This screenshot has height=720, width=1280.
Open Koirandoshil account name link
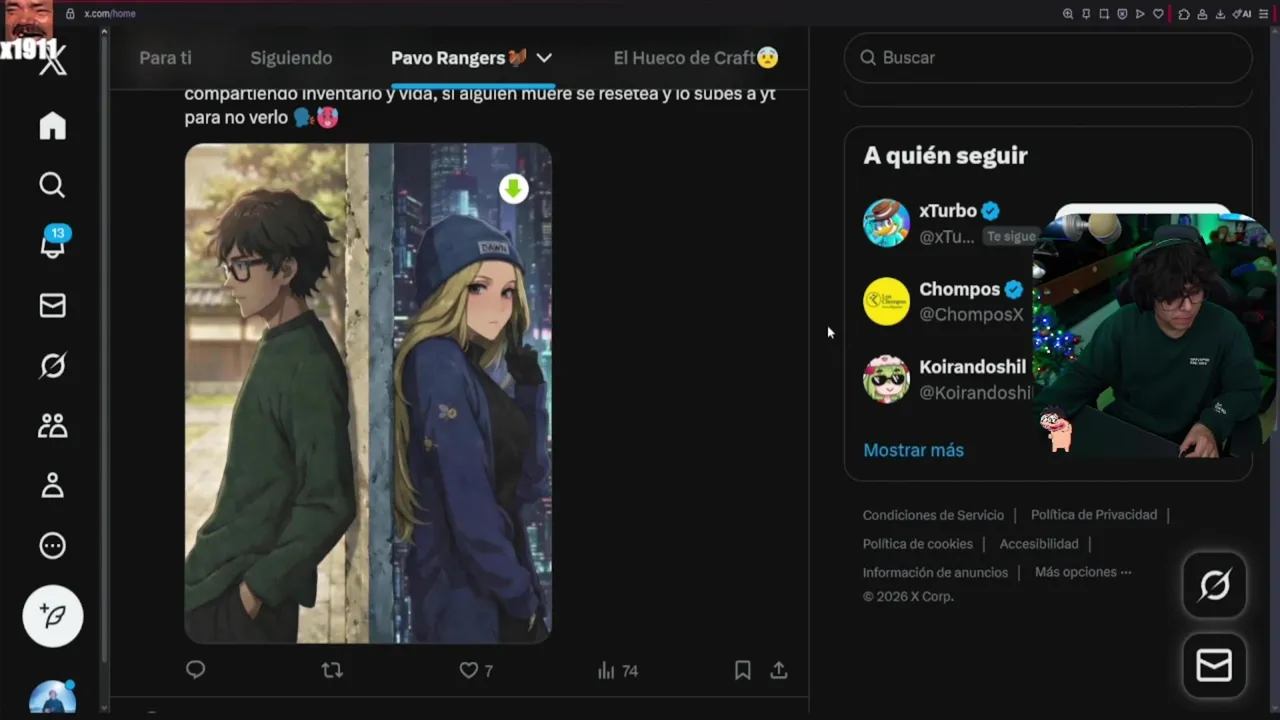click(x=973, y=367)
